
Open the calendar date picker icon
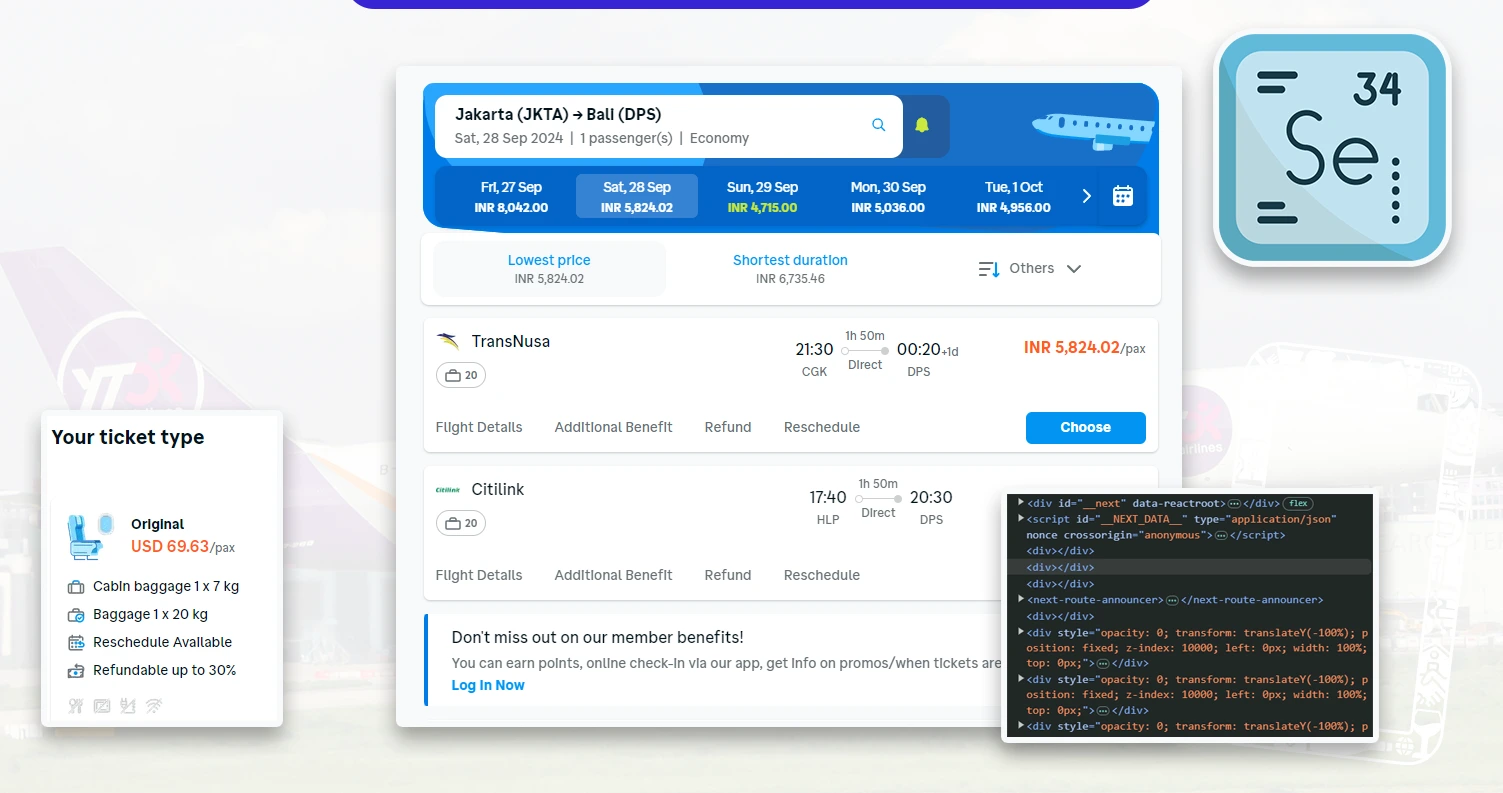[1122, 195]
